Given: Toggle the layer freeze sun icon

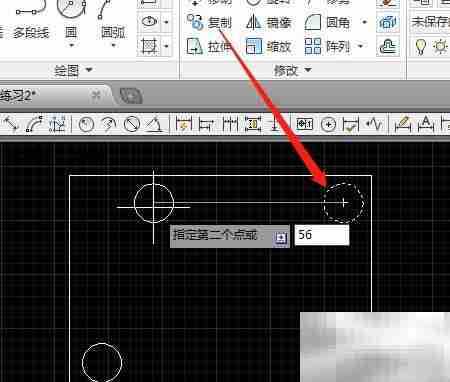Looking at the screenshot, I should coord(441,46).
